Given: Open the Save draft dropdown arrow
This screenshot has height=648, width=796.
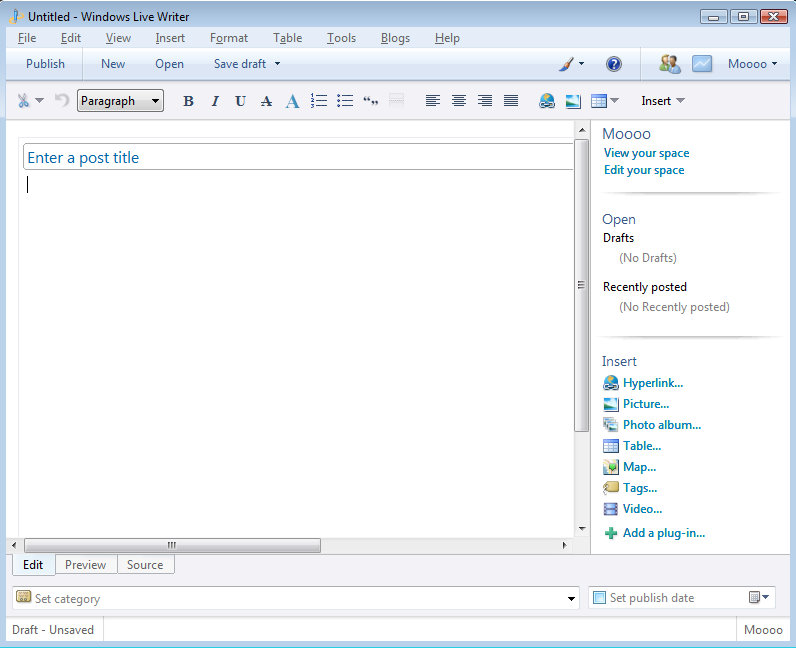Looking at the screenshot, I should 277,64.
